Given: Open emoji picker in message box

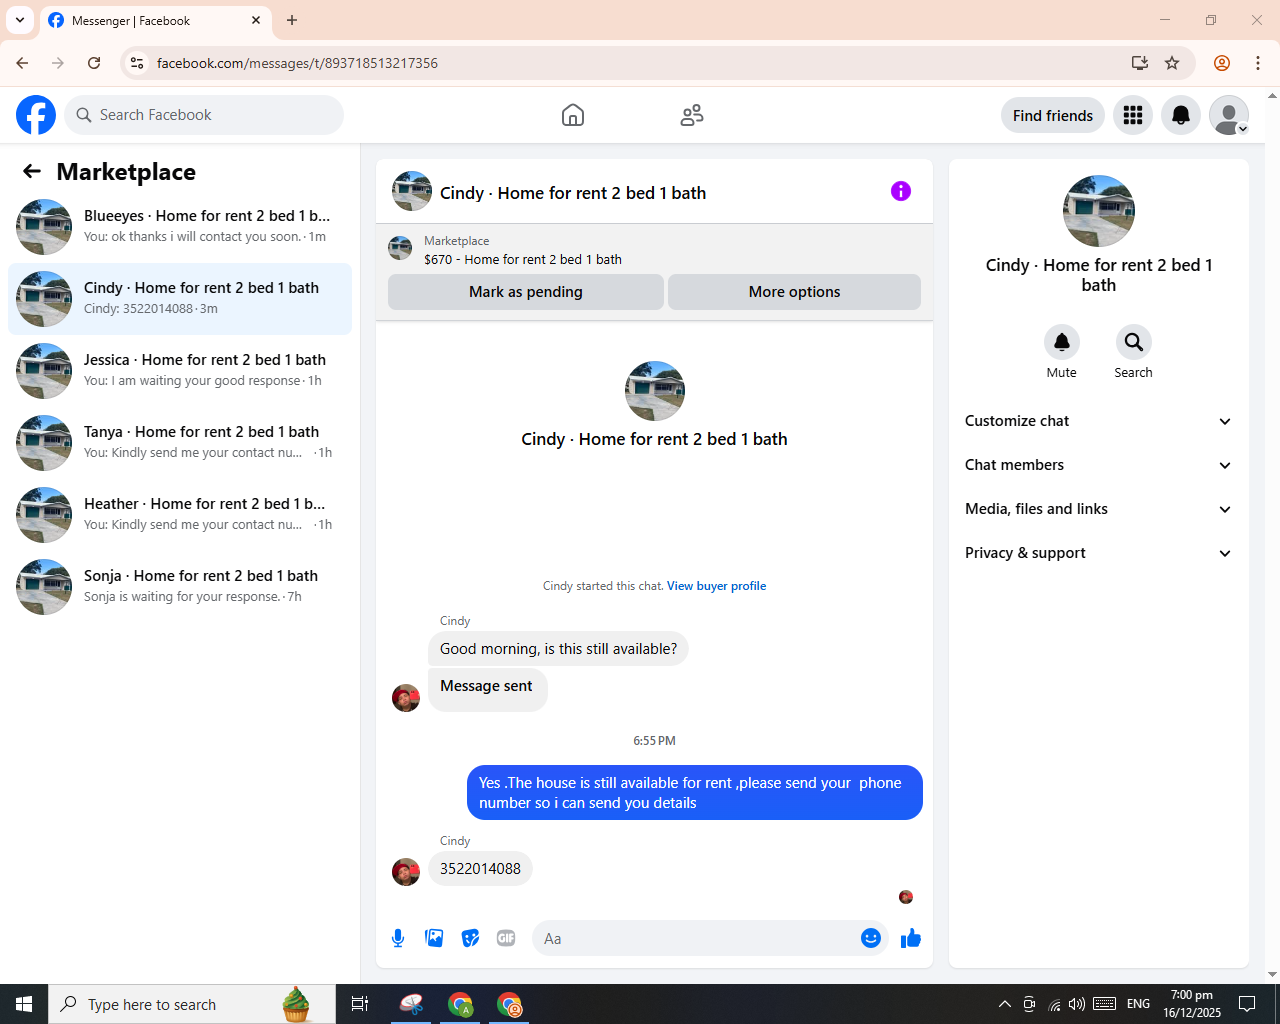Looking at the screenshot, I should [x=871, y=938].
